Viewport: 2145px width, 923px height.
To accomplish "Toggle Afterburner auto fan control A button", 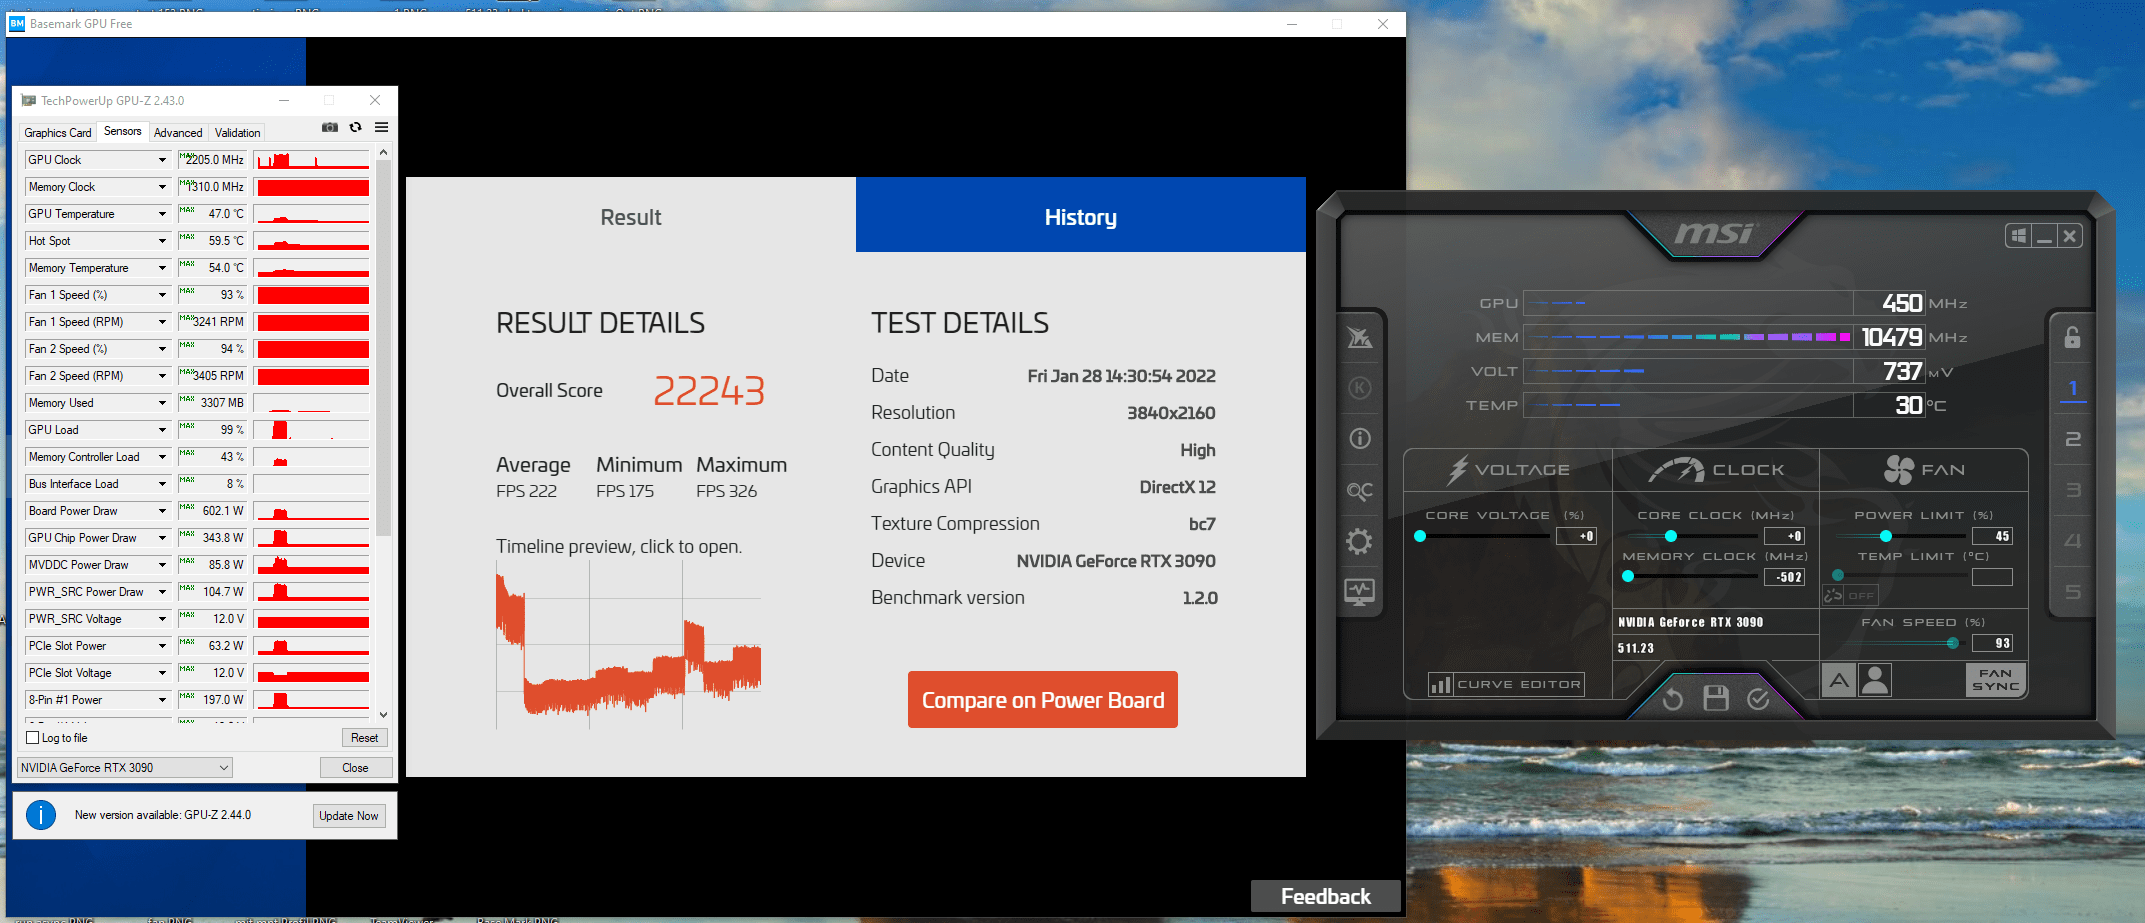I will [x=1839, y=681].
